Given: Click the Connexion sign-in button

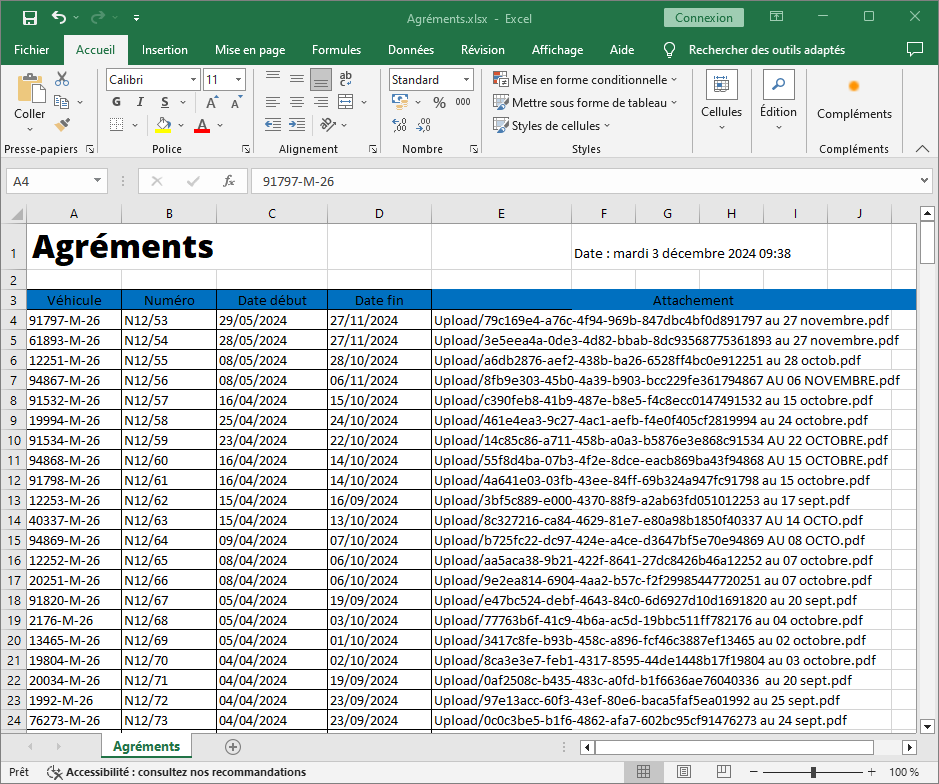Looking at the screenshot, I should click(x=704, y=18).
